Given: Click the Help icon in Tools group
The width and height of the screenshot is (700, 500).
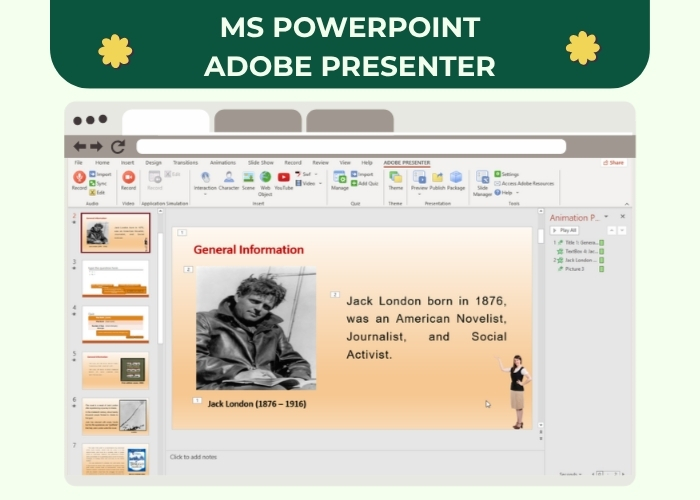Looking at the screenshot, I should (x=497, y=192).
